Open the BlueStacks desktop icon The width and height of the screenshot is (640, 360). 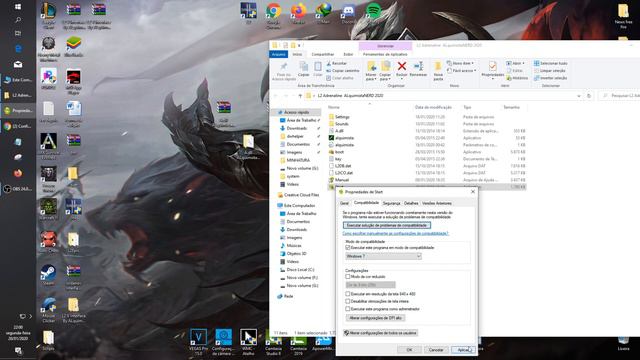(73, 47)
